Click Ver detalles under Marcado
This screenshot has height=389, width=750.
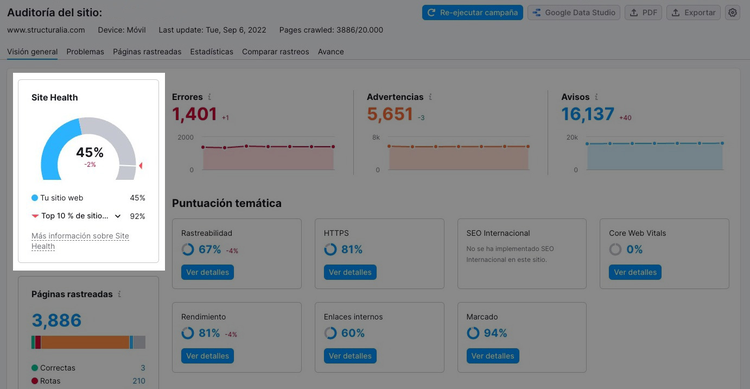tap(492, 356)
